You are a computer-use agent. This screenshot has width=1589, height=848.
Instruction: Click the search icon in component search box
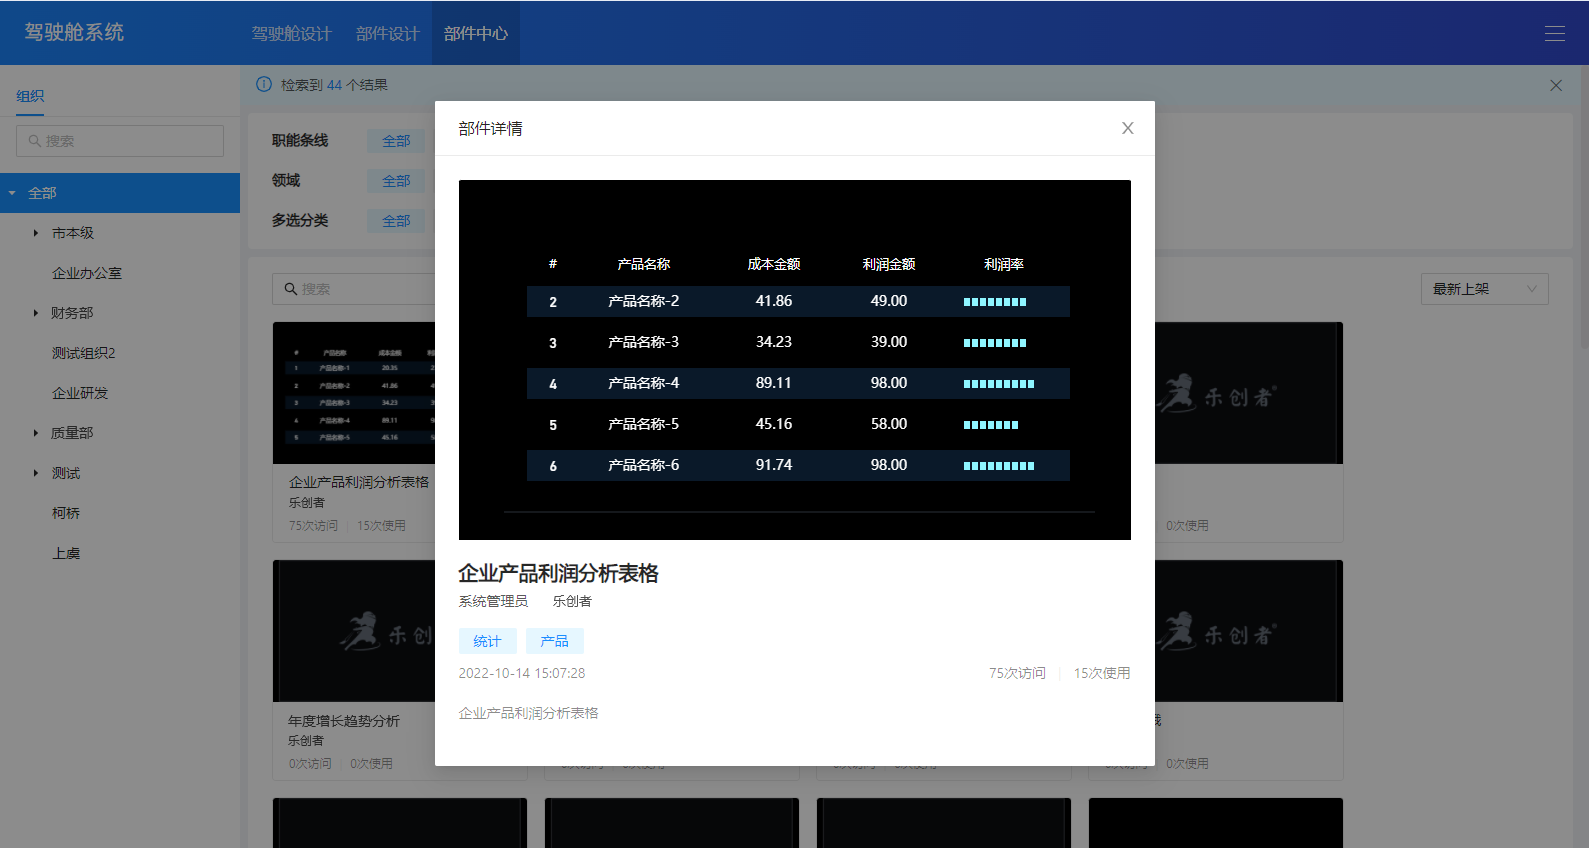(x=291, y=289)
